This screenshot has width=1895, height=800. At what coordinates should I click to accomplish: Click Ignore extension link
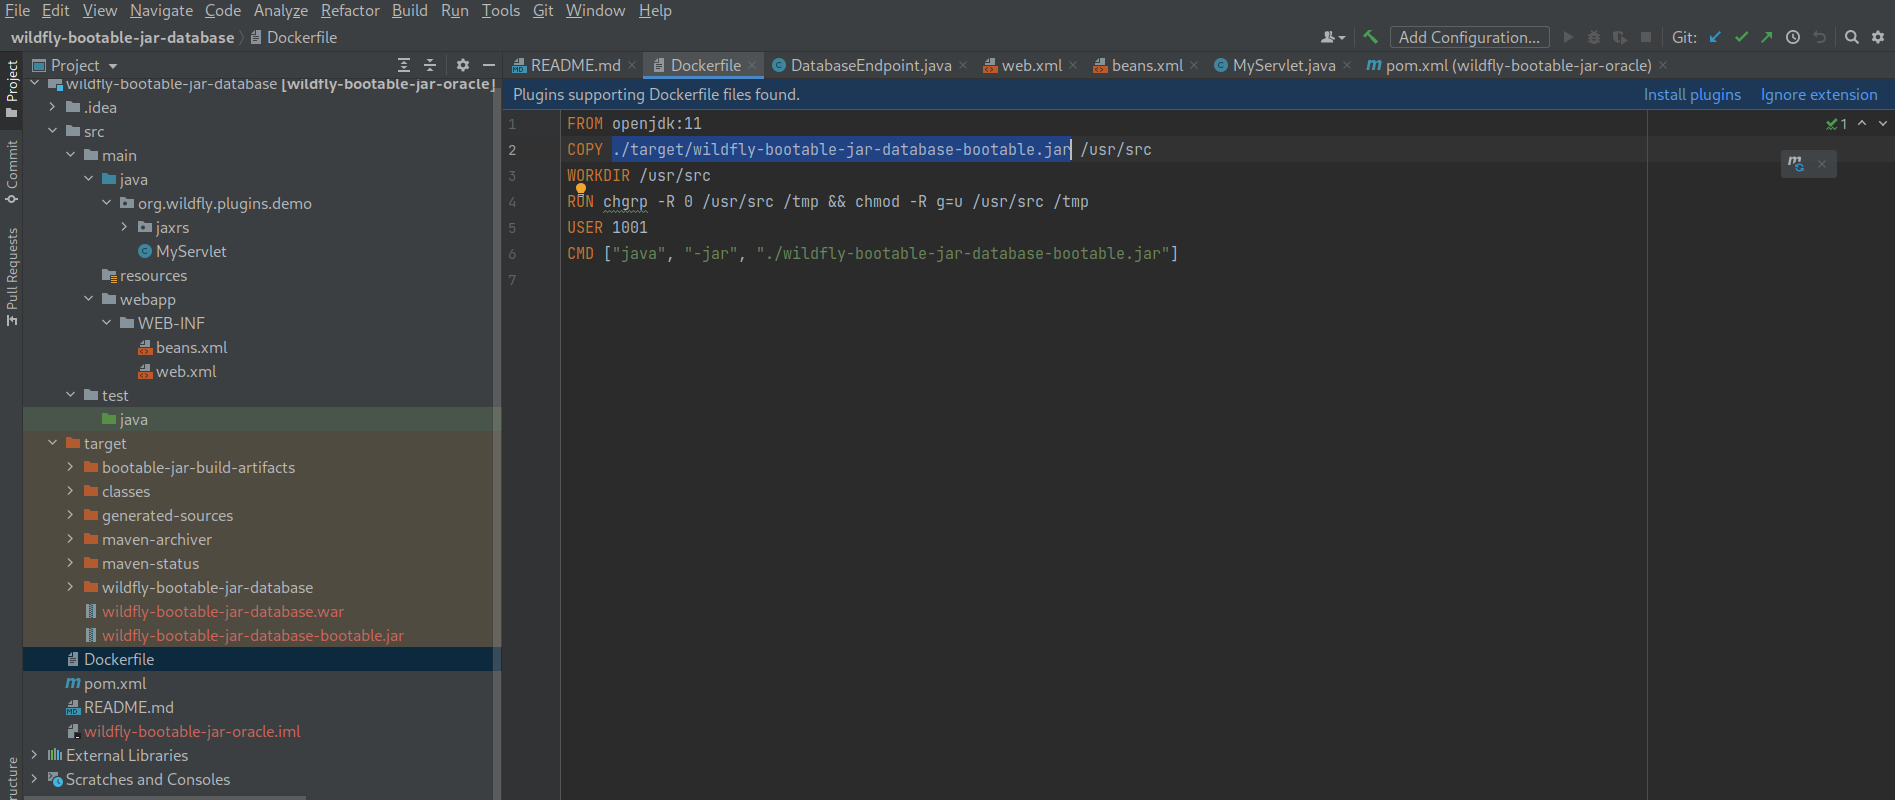coord(1819,94)
